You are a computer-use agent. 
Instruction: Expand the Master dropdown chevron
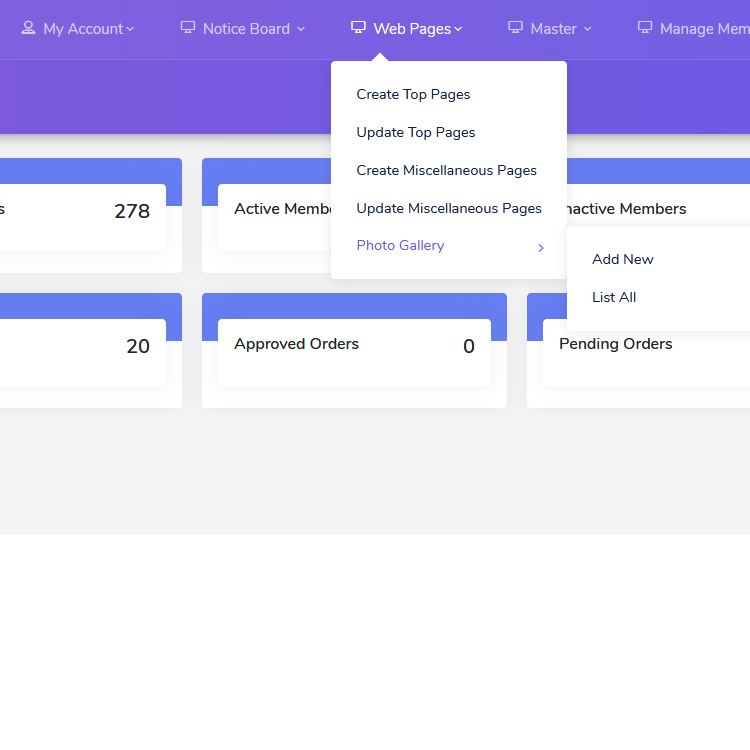click(587, 30)
